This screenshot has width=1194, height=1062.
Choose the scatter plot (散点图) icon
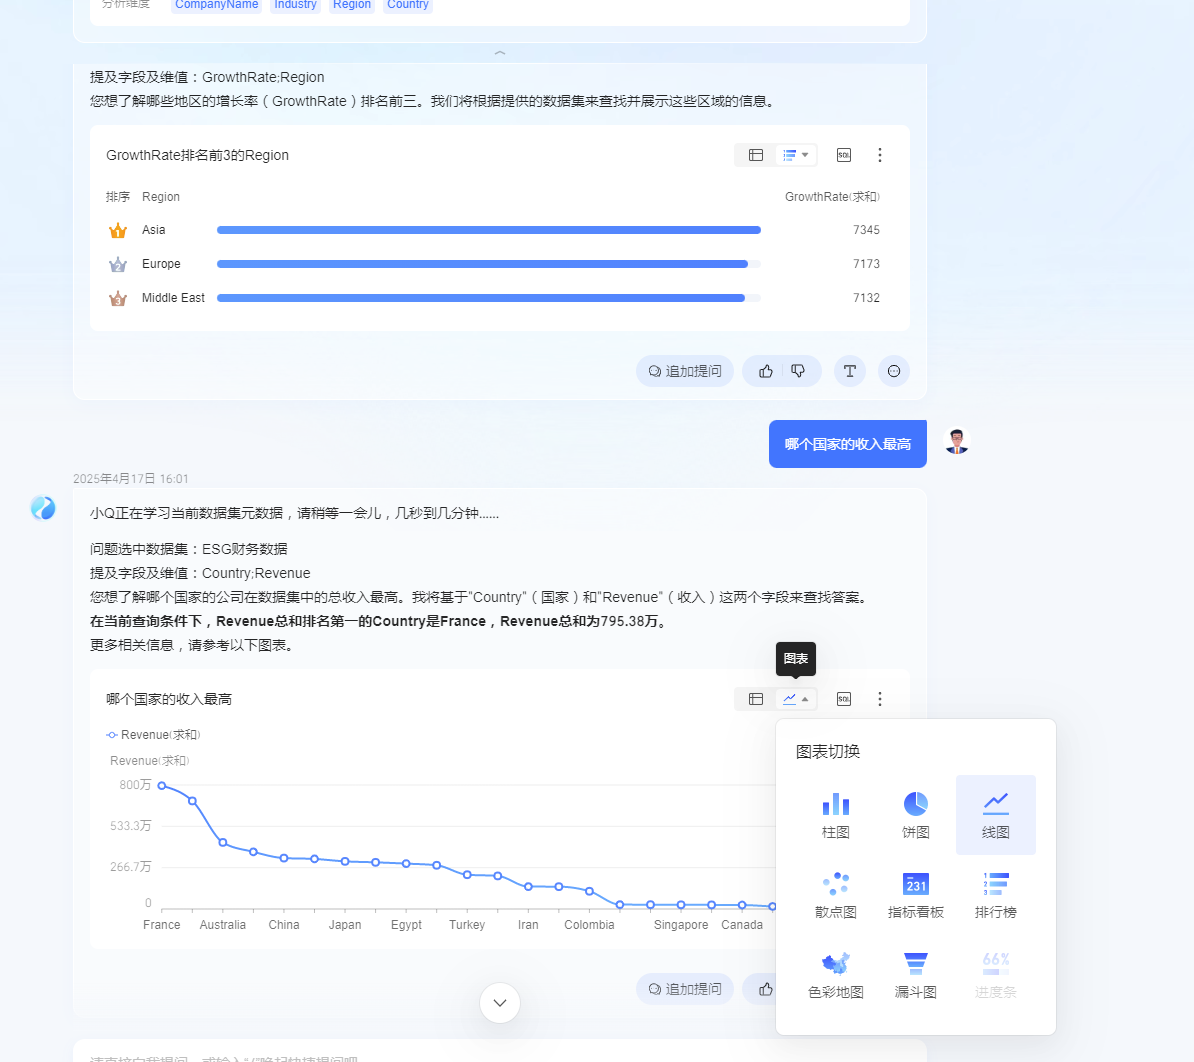835,895
